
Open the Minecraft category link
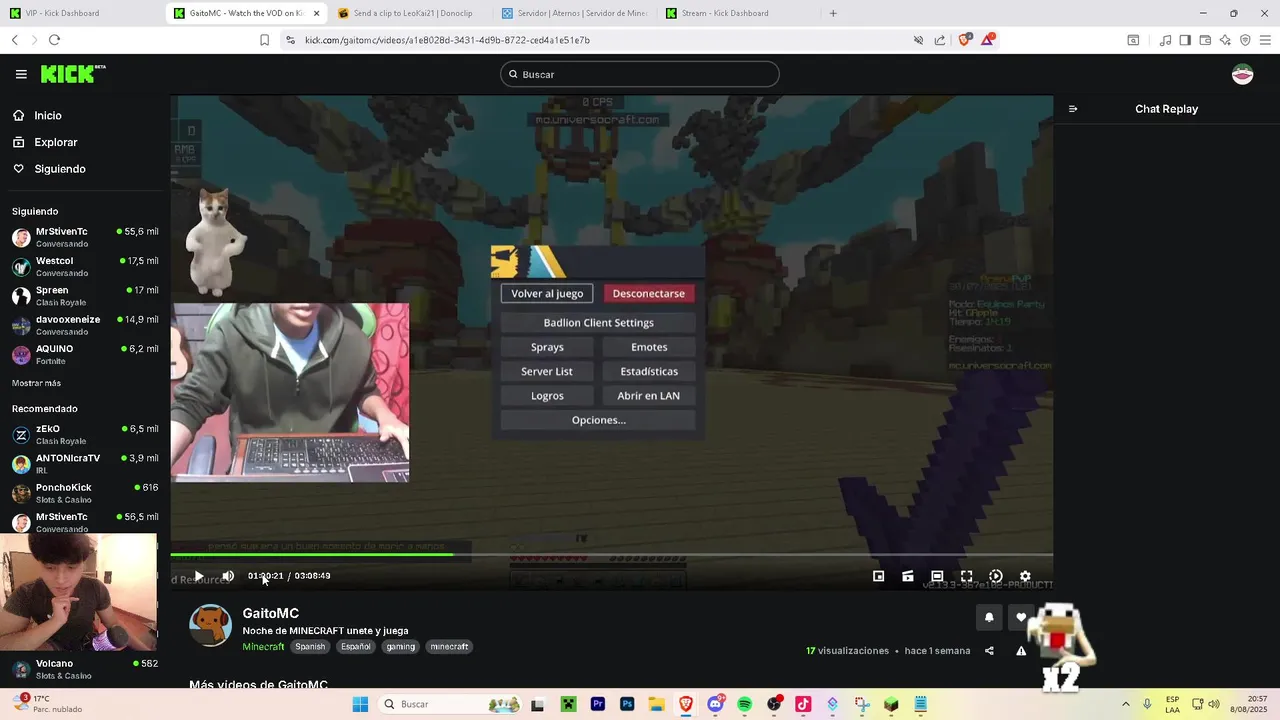263,647
